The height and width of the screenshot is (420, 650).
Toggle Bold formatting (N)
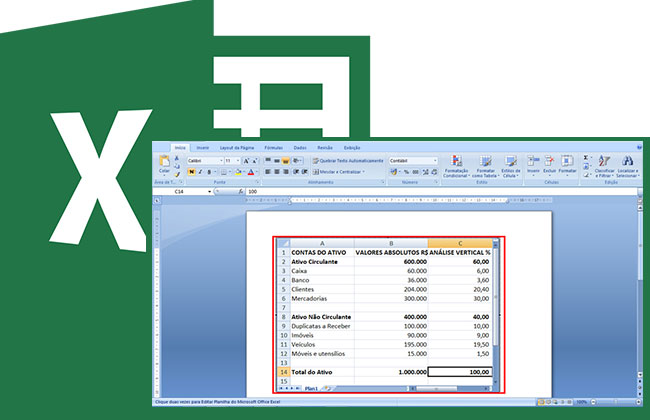[191, 172]
